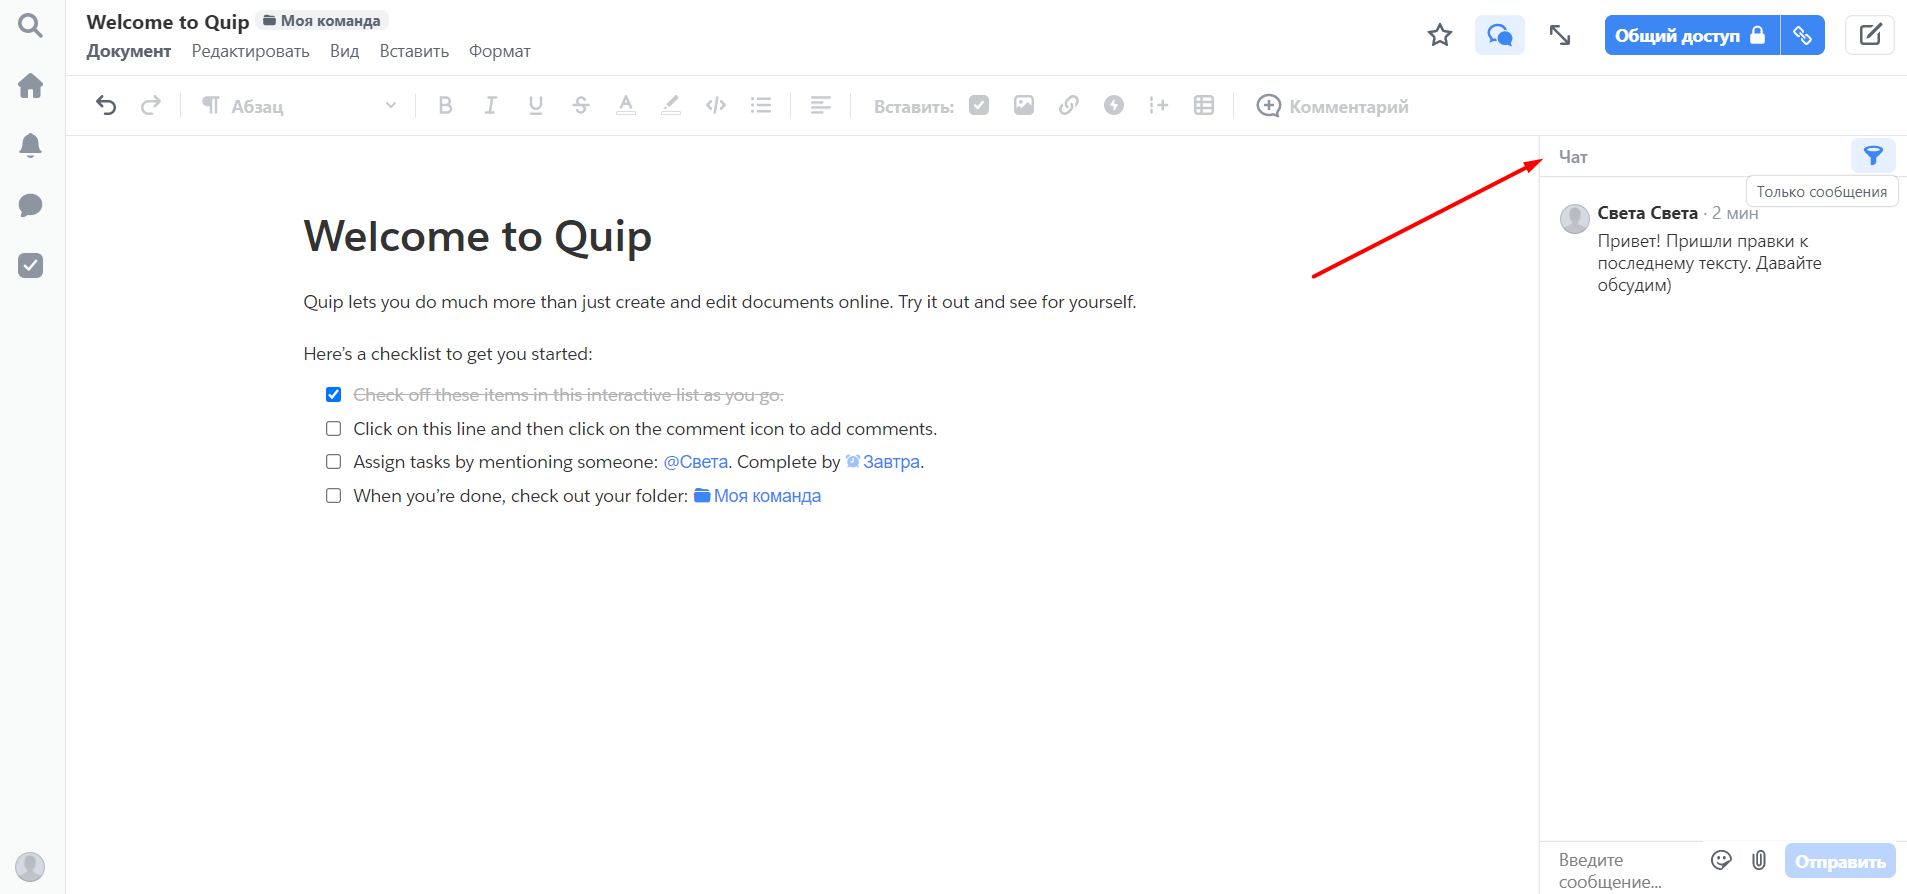The image size is (1907, 894).
Task: Go to home via sidebar icon
Action: coord(31,86)
